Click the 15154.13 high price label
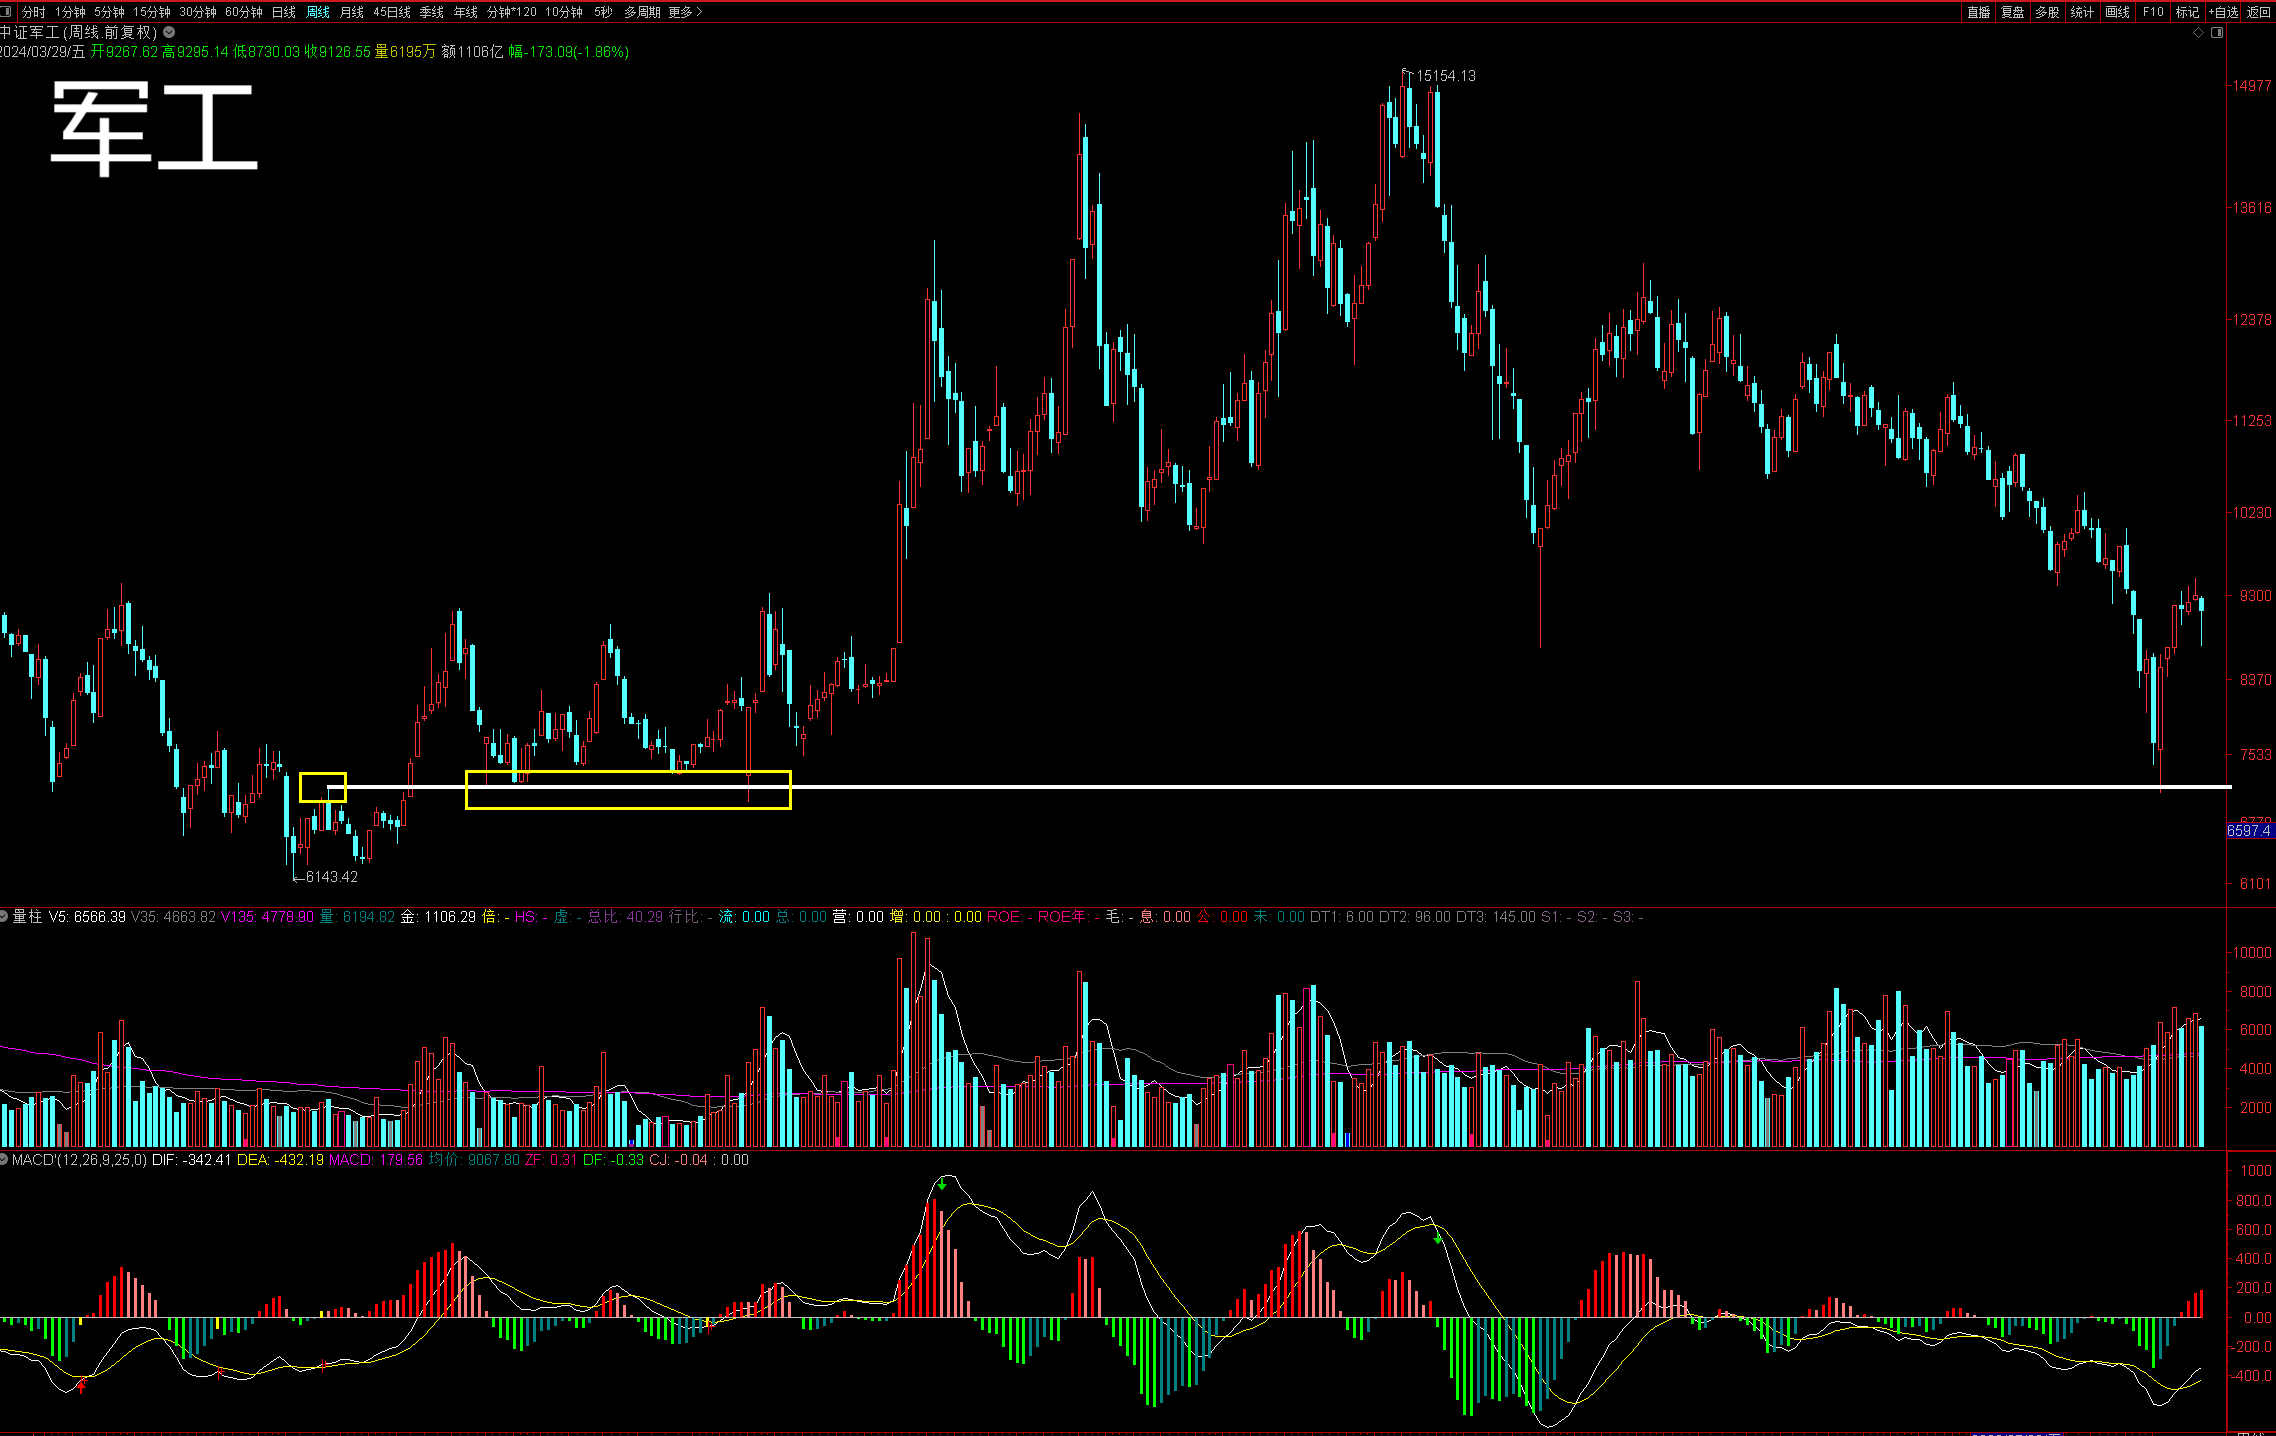Image resolution: width=2276 pixels, height=1436 pixels. 1445,76
